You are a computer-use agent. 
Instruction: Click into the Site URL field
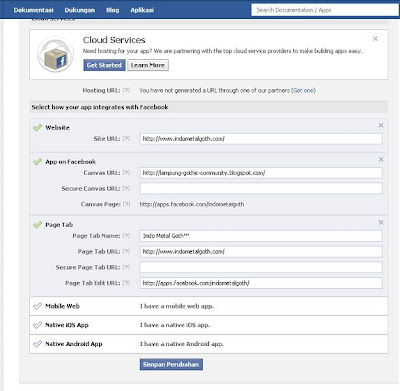[x=261, y=139]
